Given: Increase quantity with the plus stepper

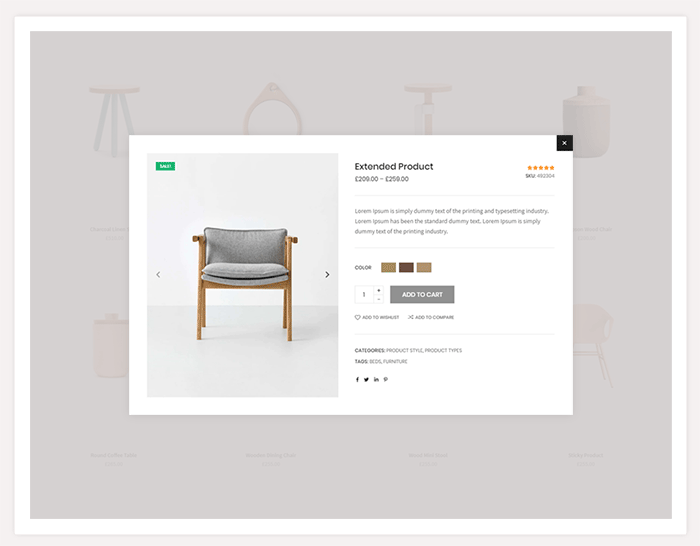Looking at the screenshot, I should tap(379, 290).
